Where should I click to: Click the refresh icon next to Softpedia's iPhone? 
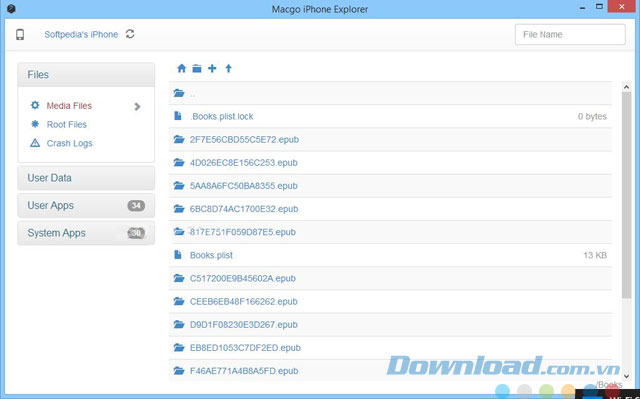(x=130, y=34)
